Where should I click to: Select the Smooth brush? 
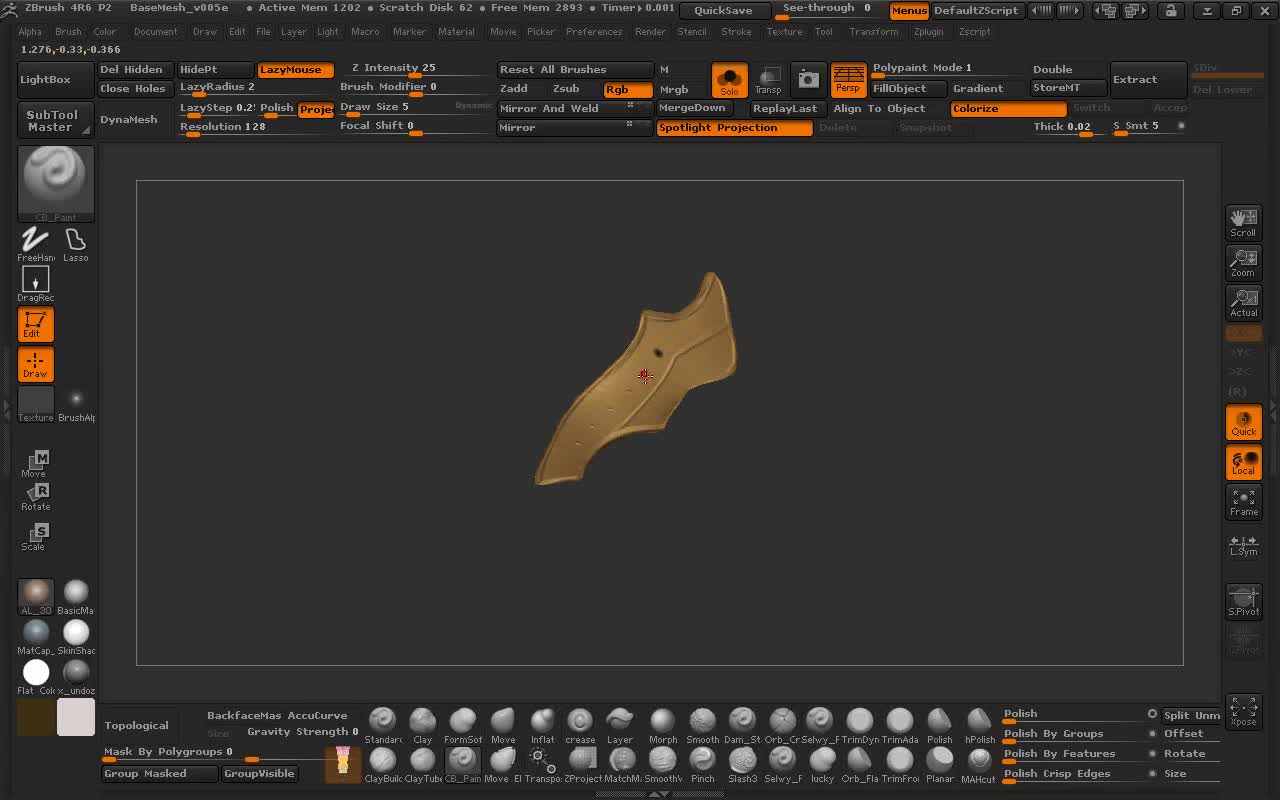(702, 726)
